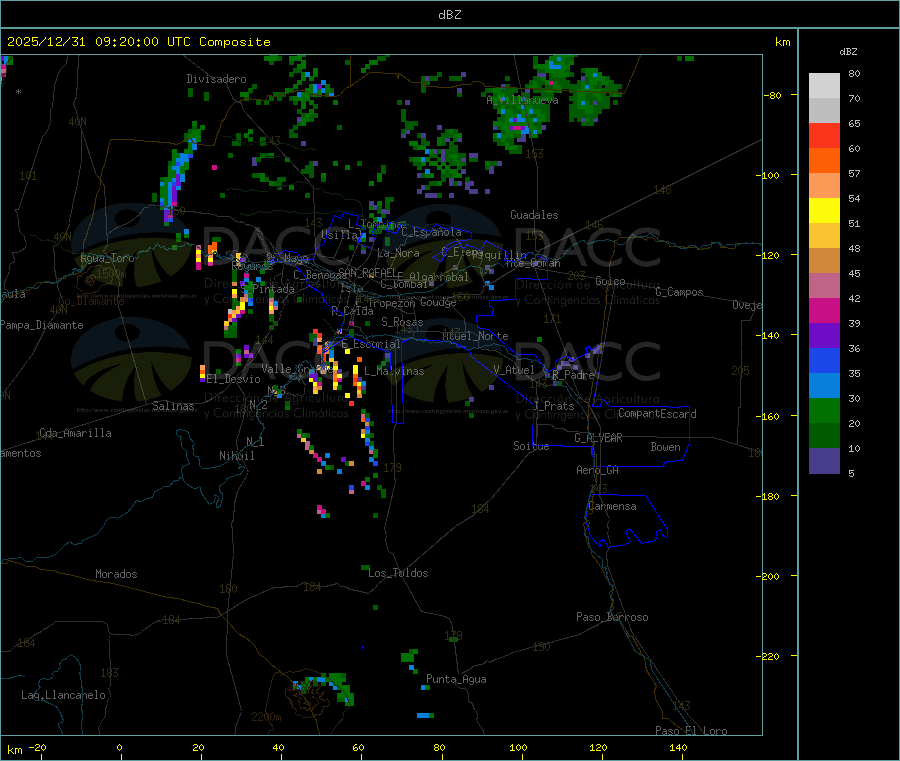Click the -80 km vertical axis tick
This screenshot has width=900, height=761.
(773, 95)
